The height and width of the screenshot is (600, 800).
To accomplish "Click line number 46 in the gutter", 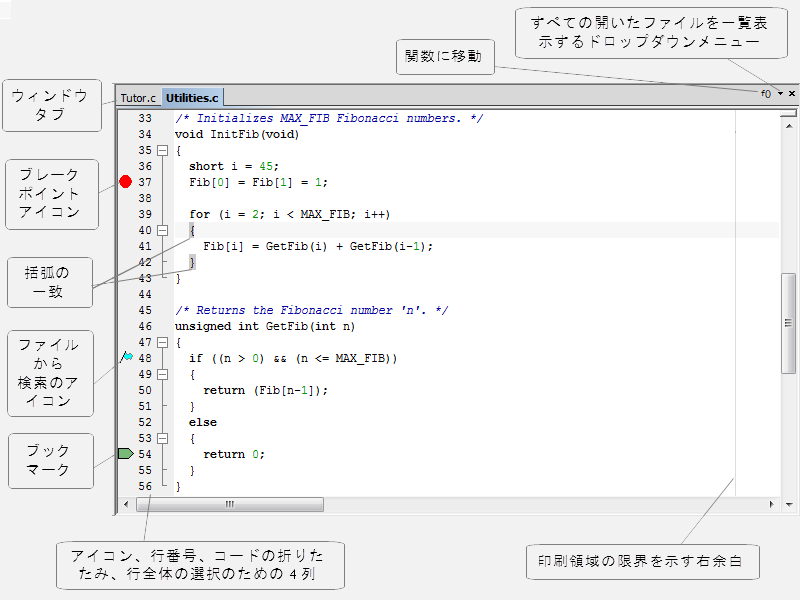I will point(143,326).
